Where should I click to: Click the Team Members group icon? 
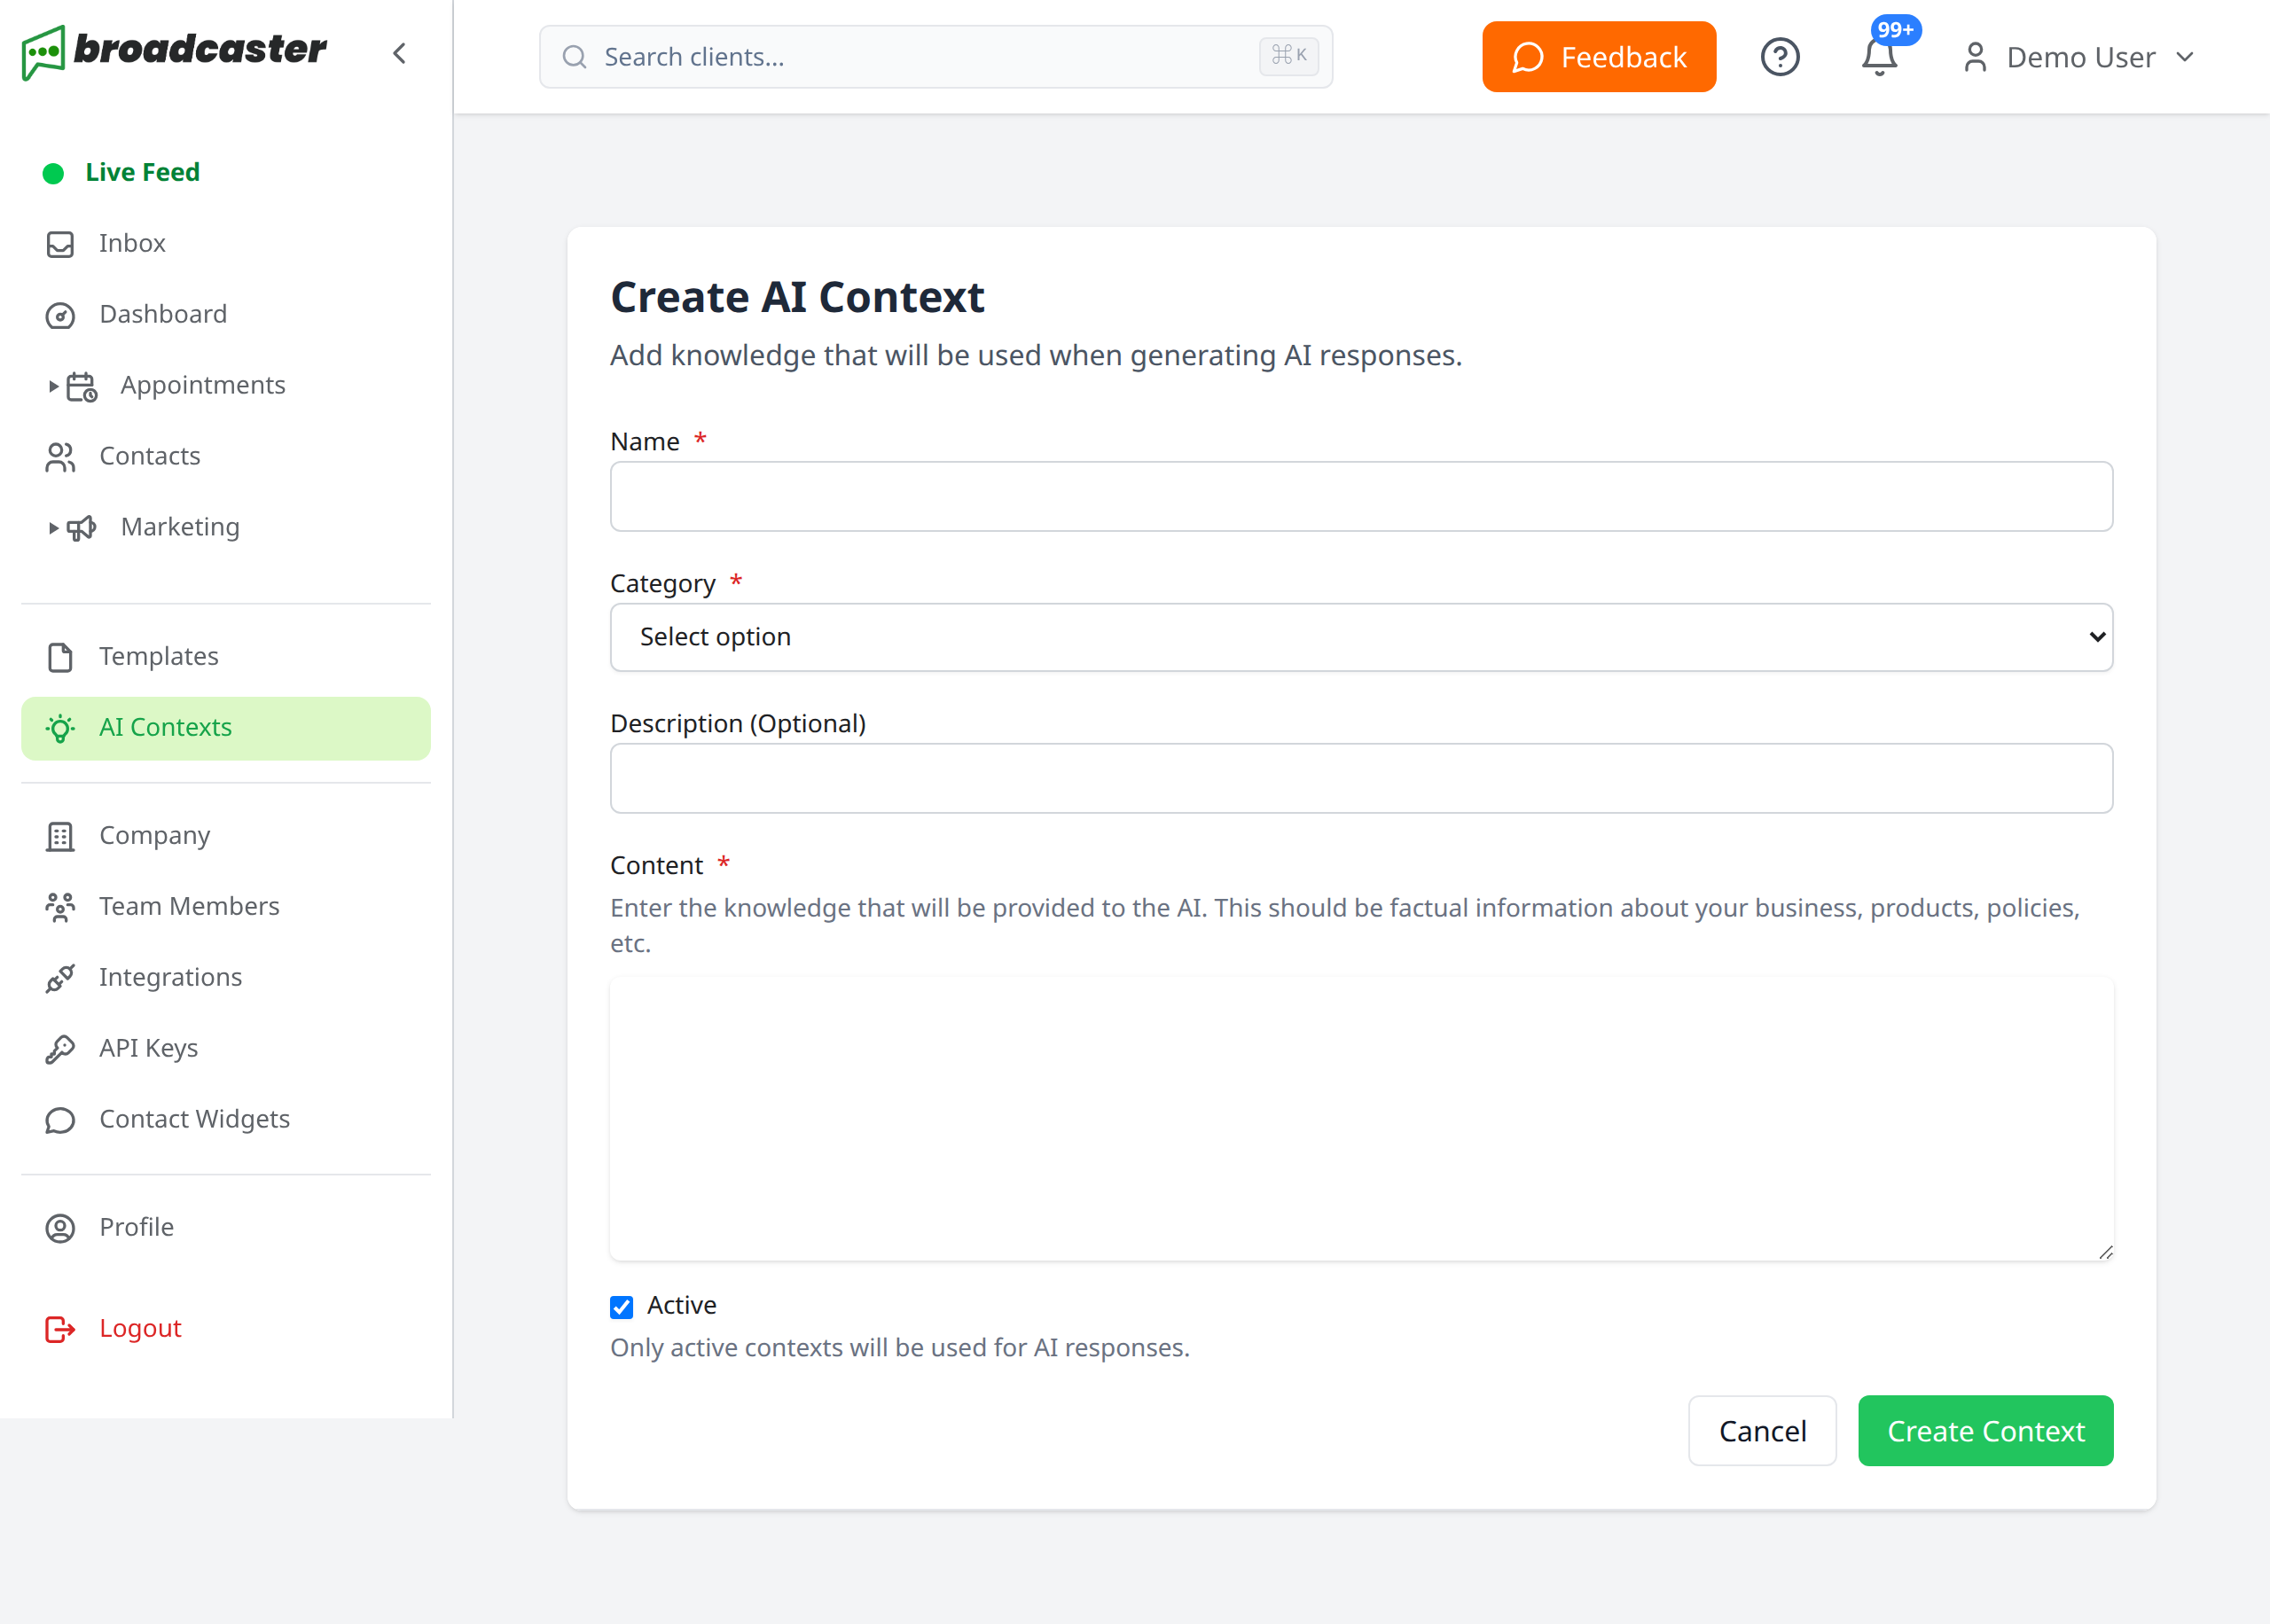tap(60, 907)
